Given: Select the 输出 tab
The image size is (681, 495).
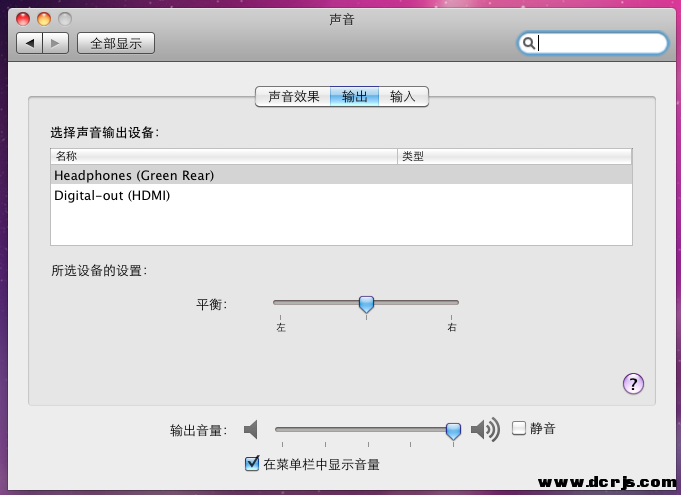Looking at the screenshot, I should pos(355,97).
